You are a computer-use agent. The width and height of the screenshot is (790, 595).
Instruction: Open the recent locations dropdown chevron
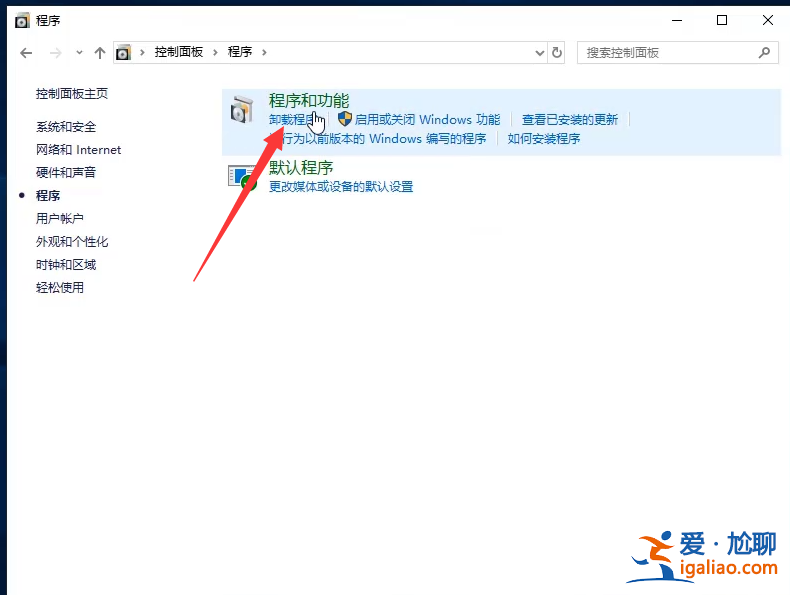[79, 52]
